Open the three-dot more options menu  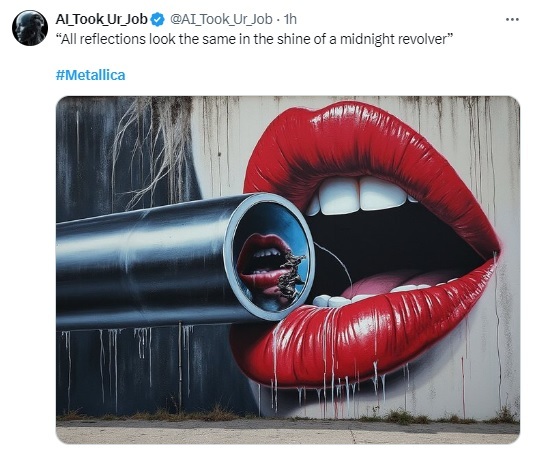(512, 20)
